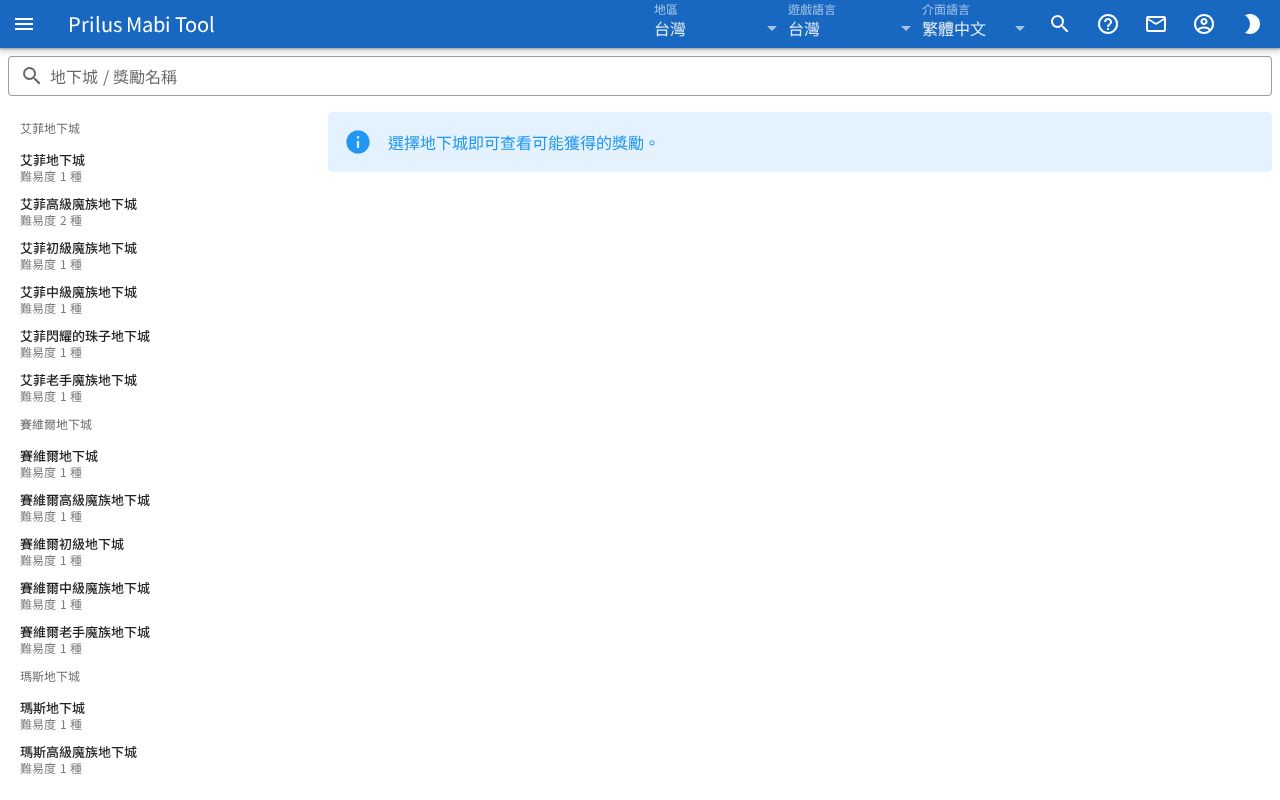This screenshot has width=1280, height=800.
Task: Click the Prilus Mabi Tool title
Action: (x=142, y=24)
